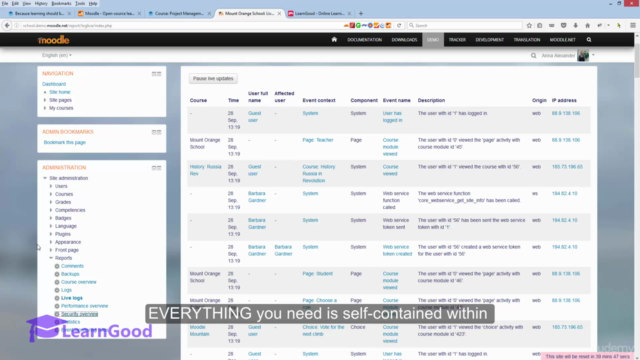Expand the Courses admin node
The height and width of the screenshot is (360, 640).
[51, 194]
